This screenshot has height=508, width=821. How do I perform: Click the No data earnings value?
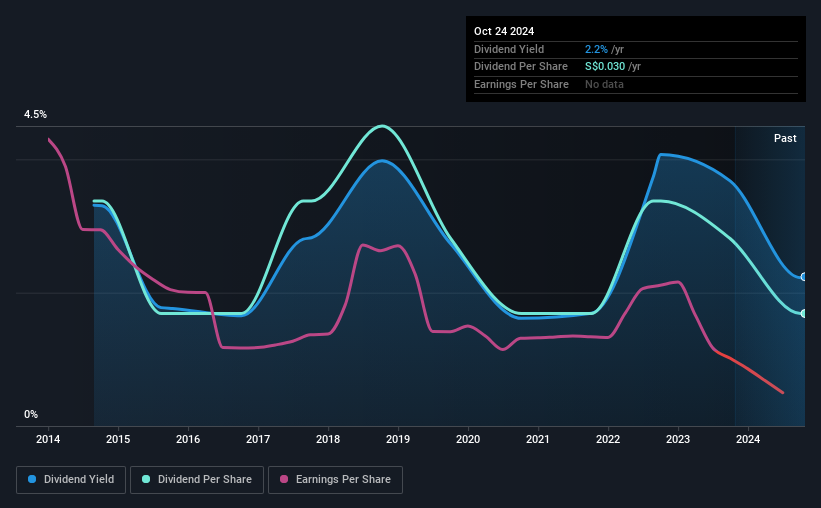click(604, 84)
